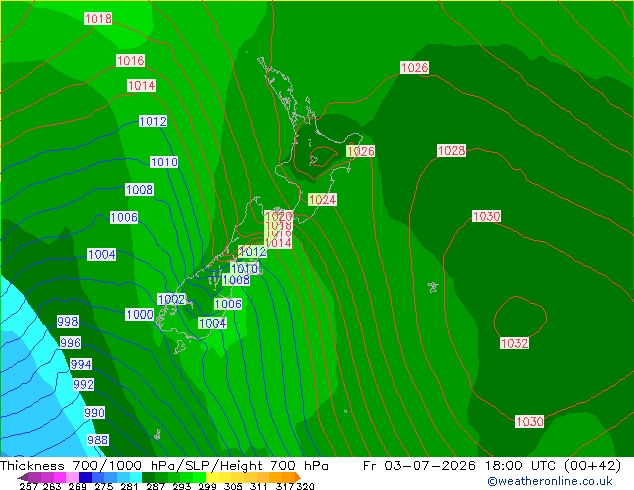The width and height of the screenshot is (634, 490).
Task: Select the blue 1002 isobar label
Action: coord(171,300)
